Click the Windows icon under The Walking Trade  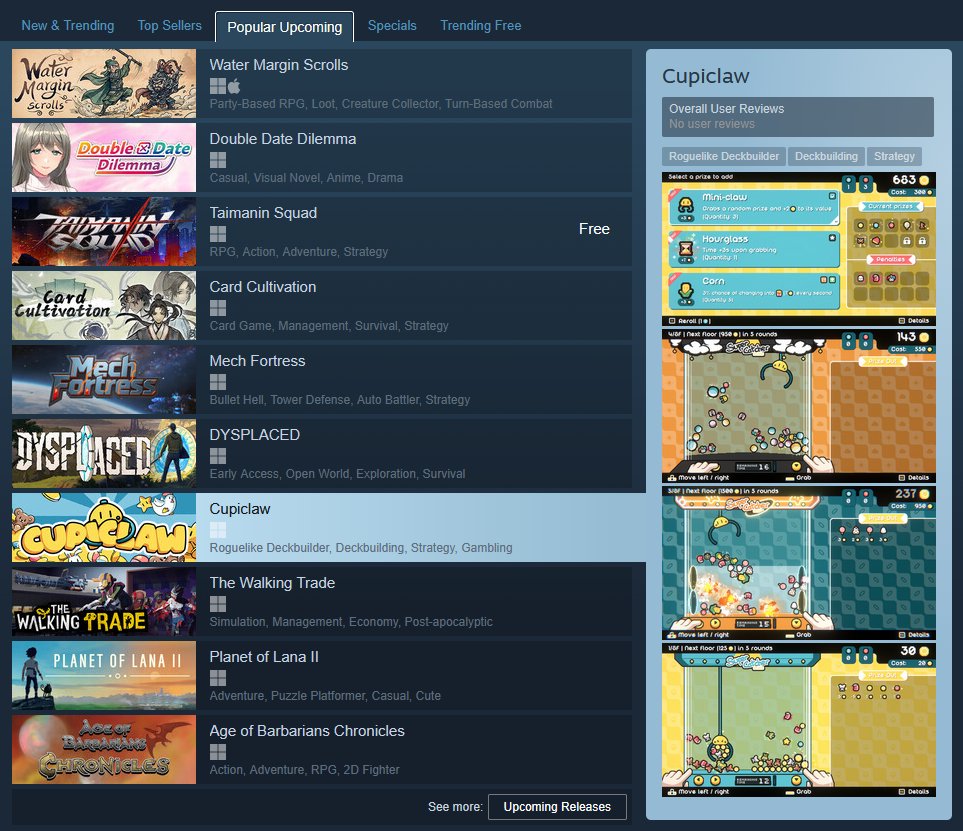(x=217, y=604)
